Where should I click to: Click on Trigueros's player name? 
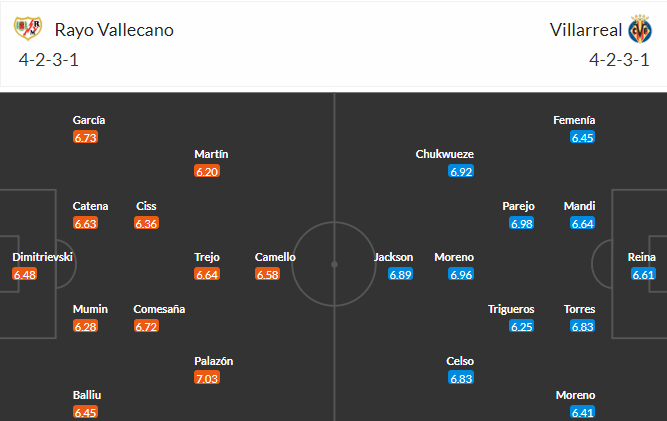click(511, 309)
